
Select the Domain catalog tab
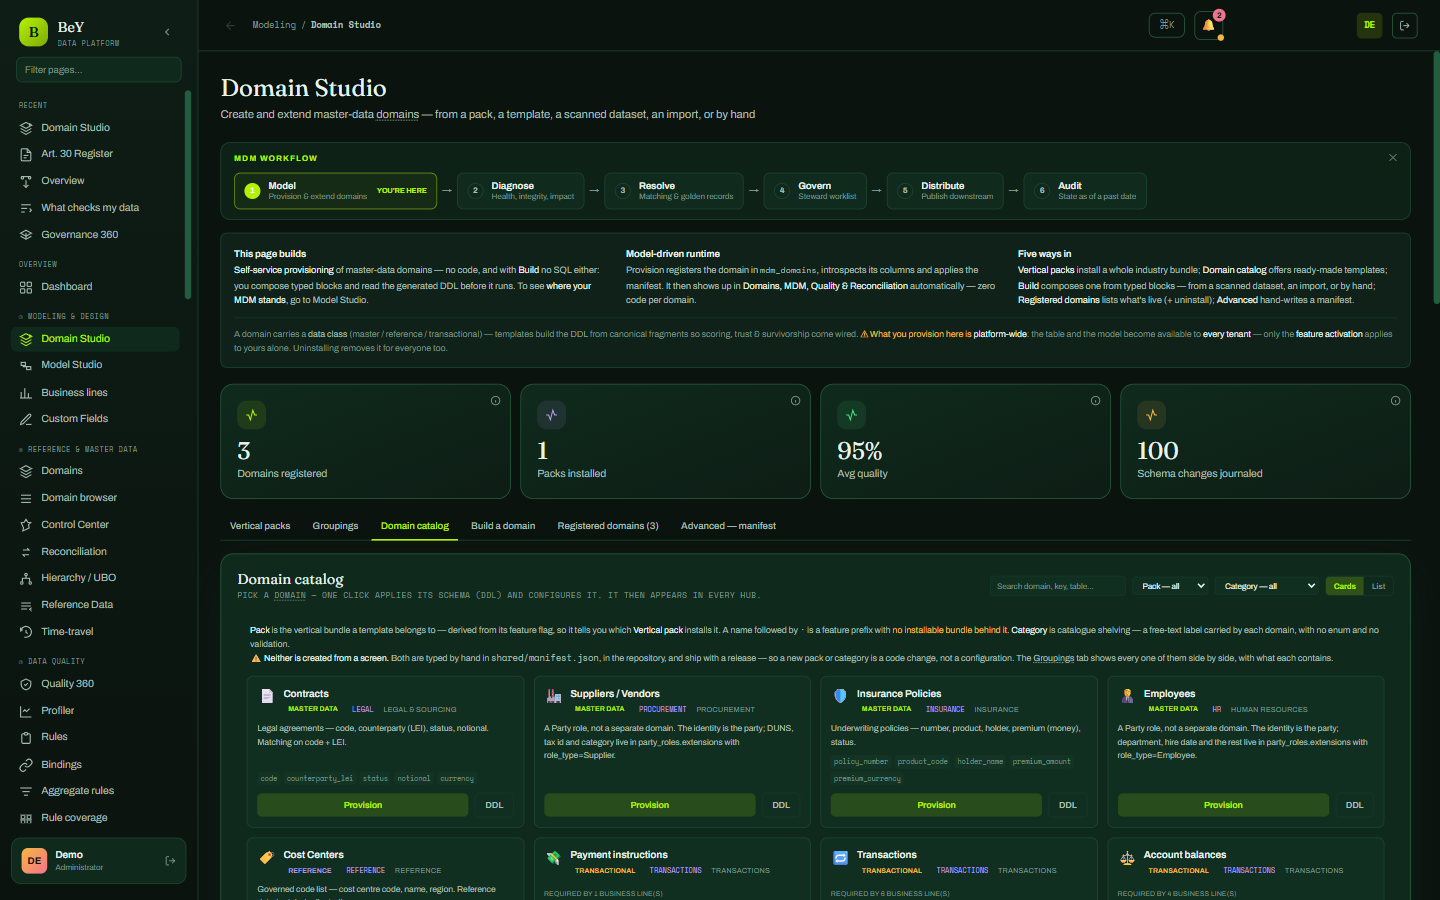(415, 526)
